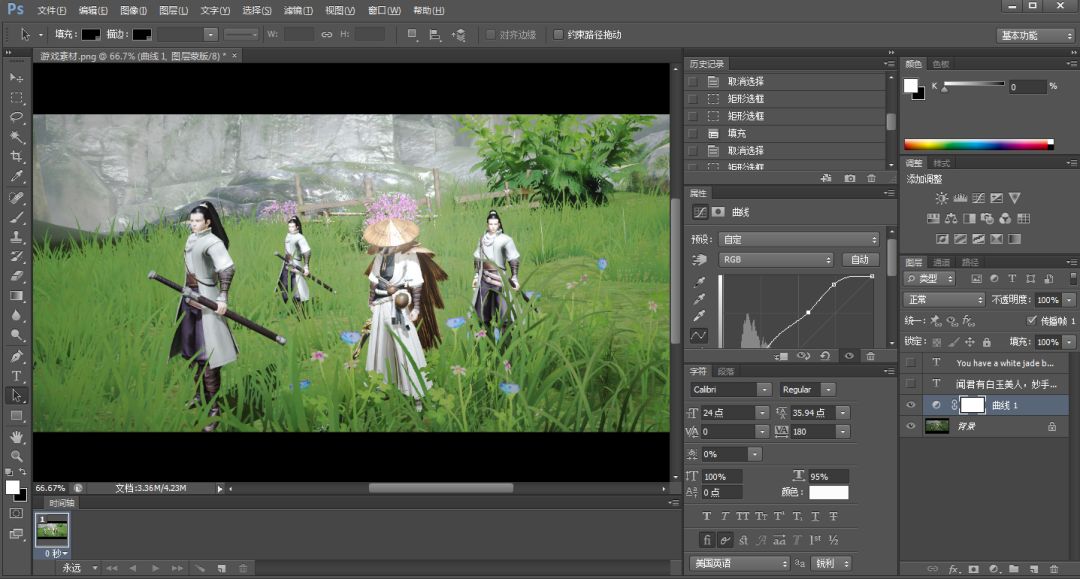Toggle the 传播帧 1 checkbox
Viewport: 1080px width, 579px height.
[x=1031, y=321]
